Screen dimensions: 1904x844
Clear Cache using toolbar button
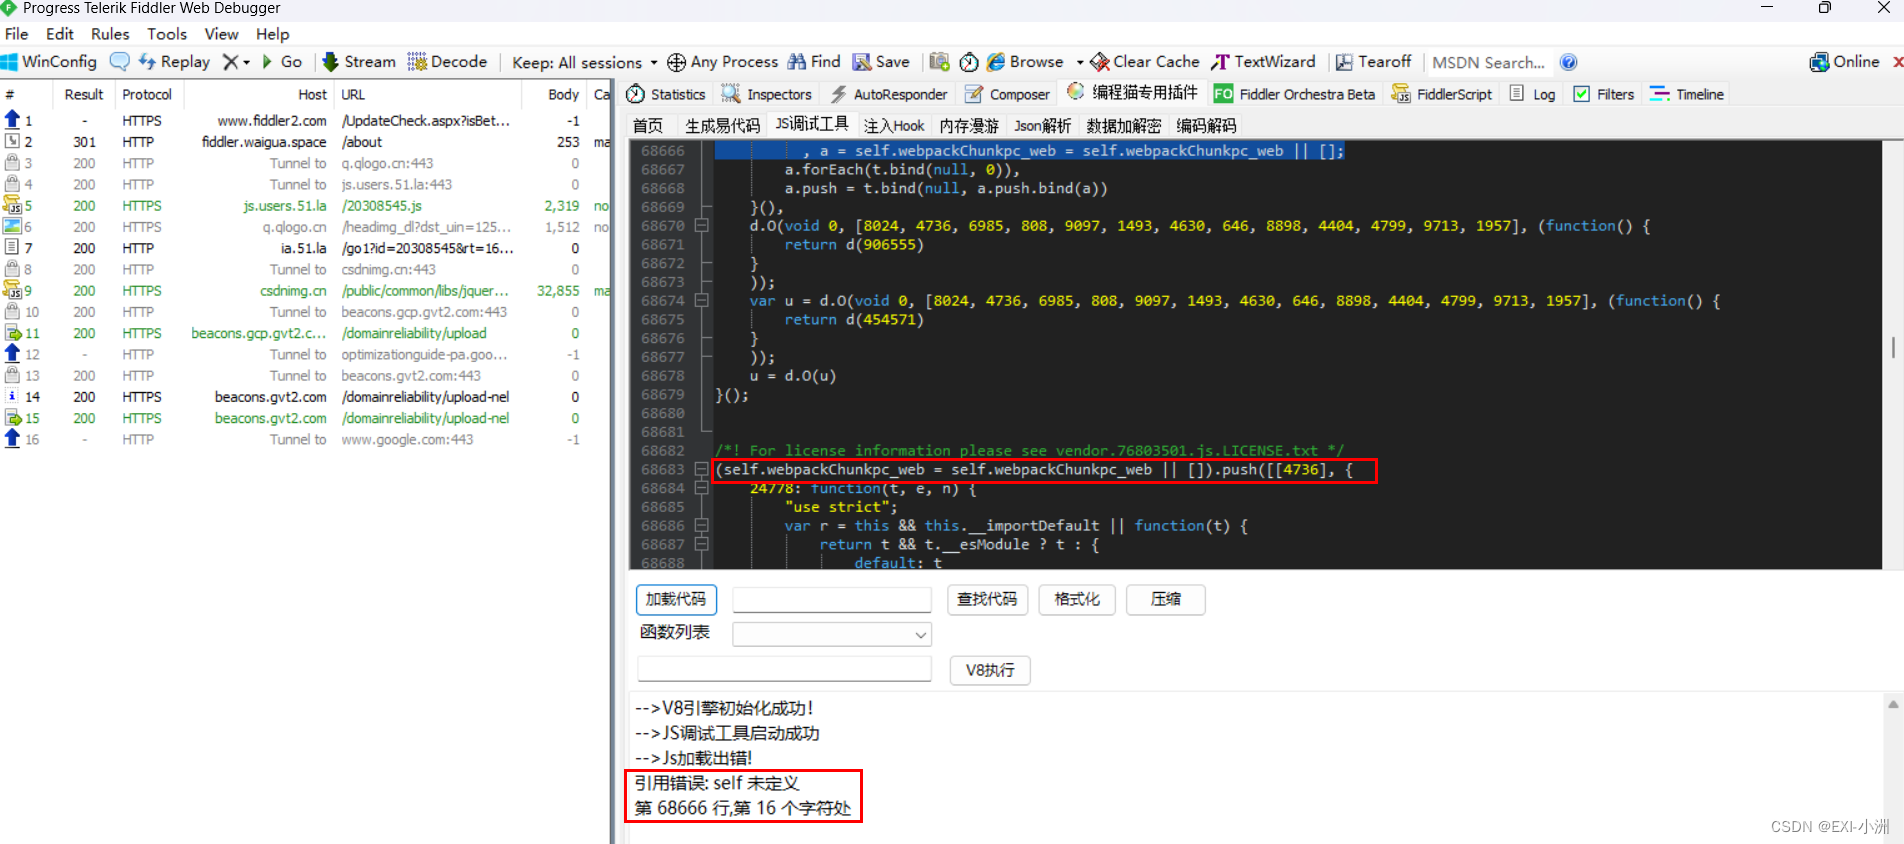[1145, 62]
